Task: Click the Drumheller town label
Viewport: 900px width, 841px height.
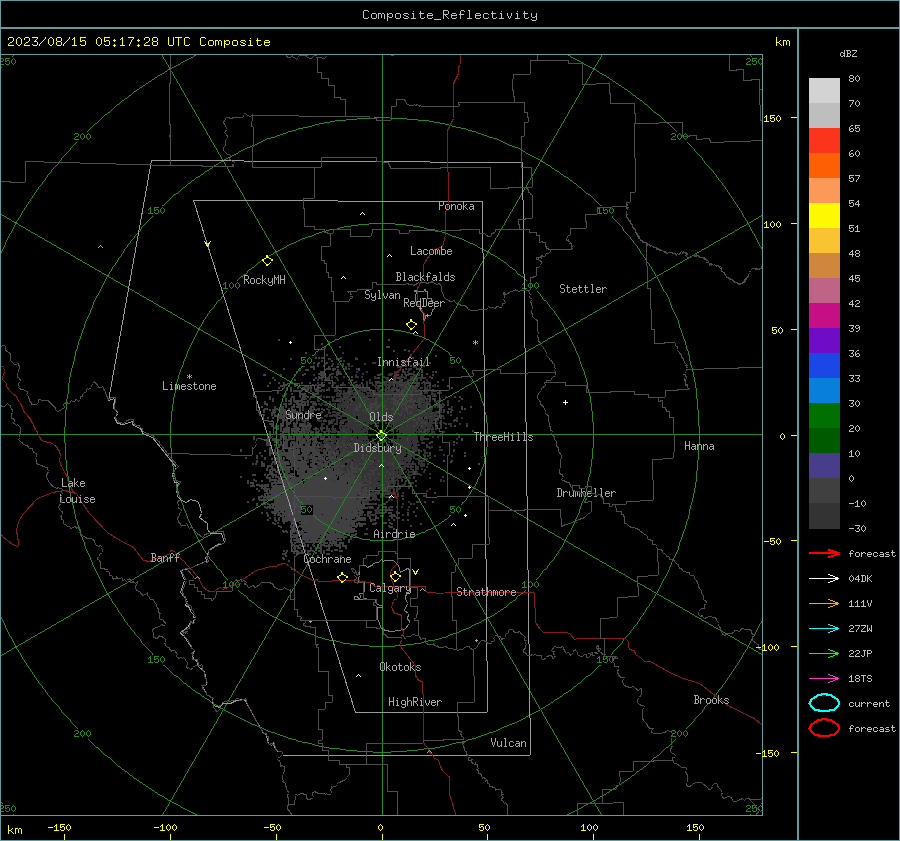Action: [586, 493]
